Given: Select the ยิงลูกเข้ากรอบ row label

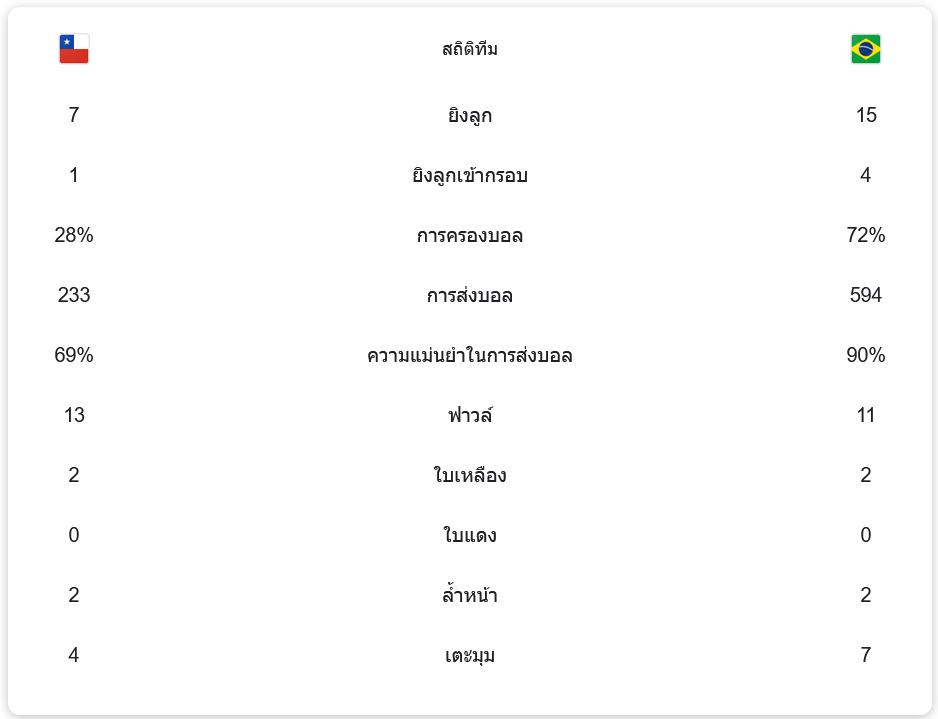Looking at the screenshot, I should click(x=469, y=176).
